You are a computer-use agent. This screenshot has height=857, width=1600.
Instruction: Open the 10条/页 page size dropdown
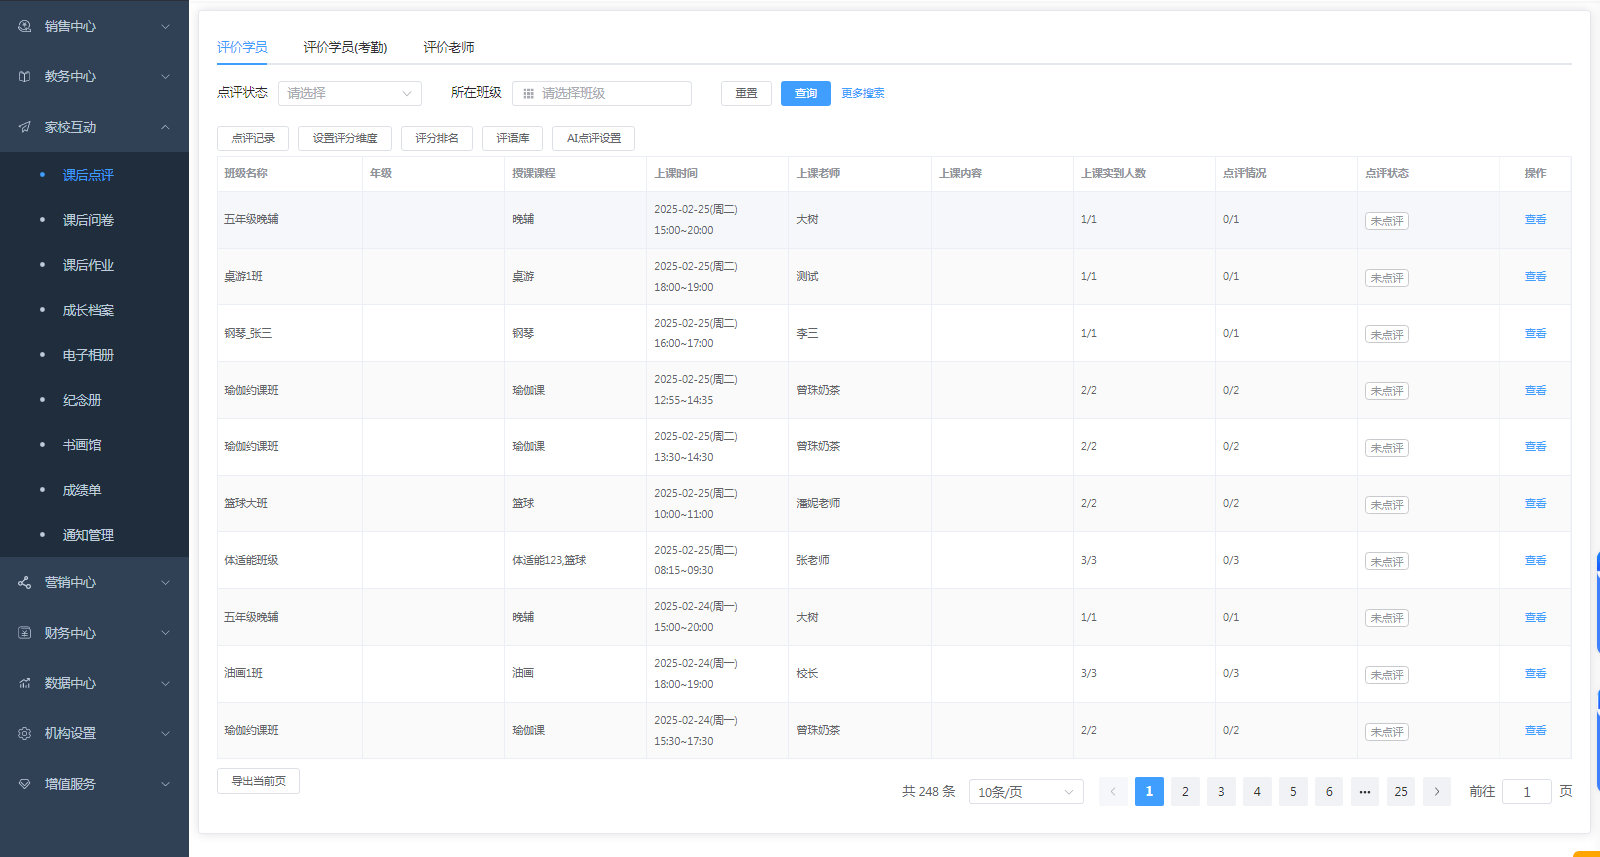[1026, 792]
